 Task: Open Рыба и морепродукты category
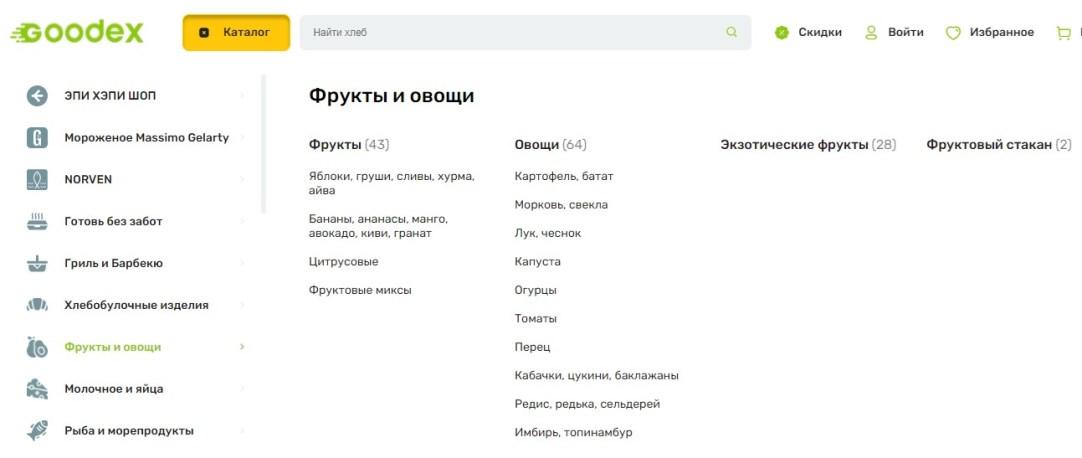point(129,431)
